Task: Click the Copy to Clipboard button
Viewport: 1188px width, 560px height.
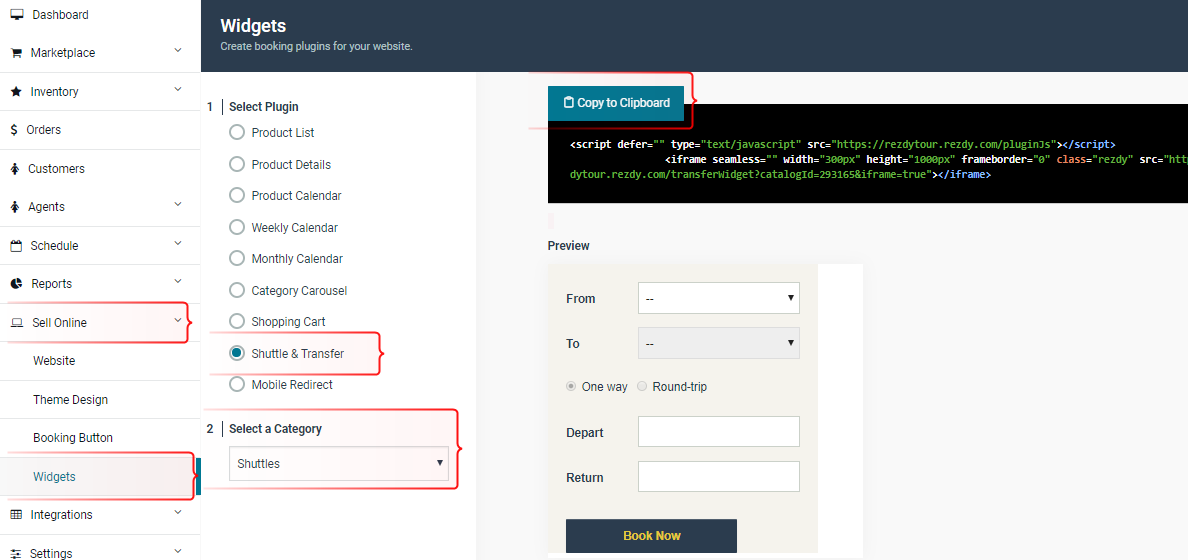Action: (616, 103)
